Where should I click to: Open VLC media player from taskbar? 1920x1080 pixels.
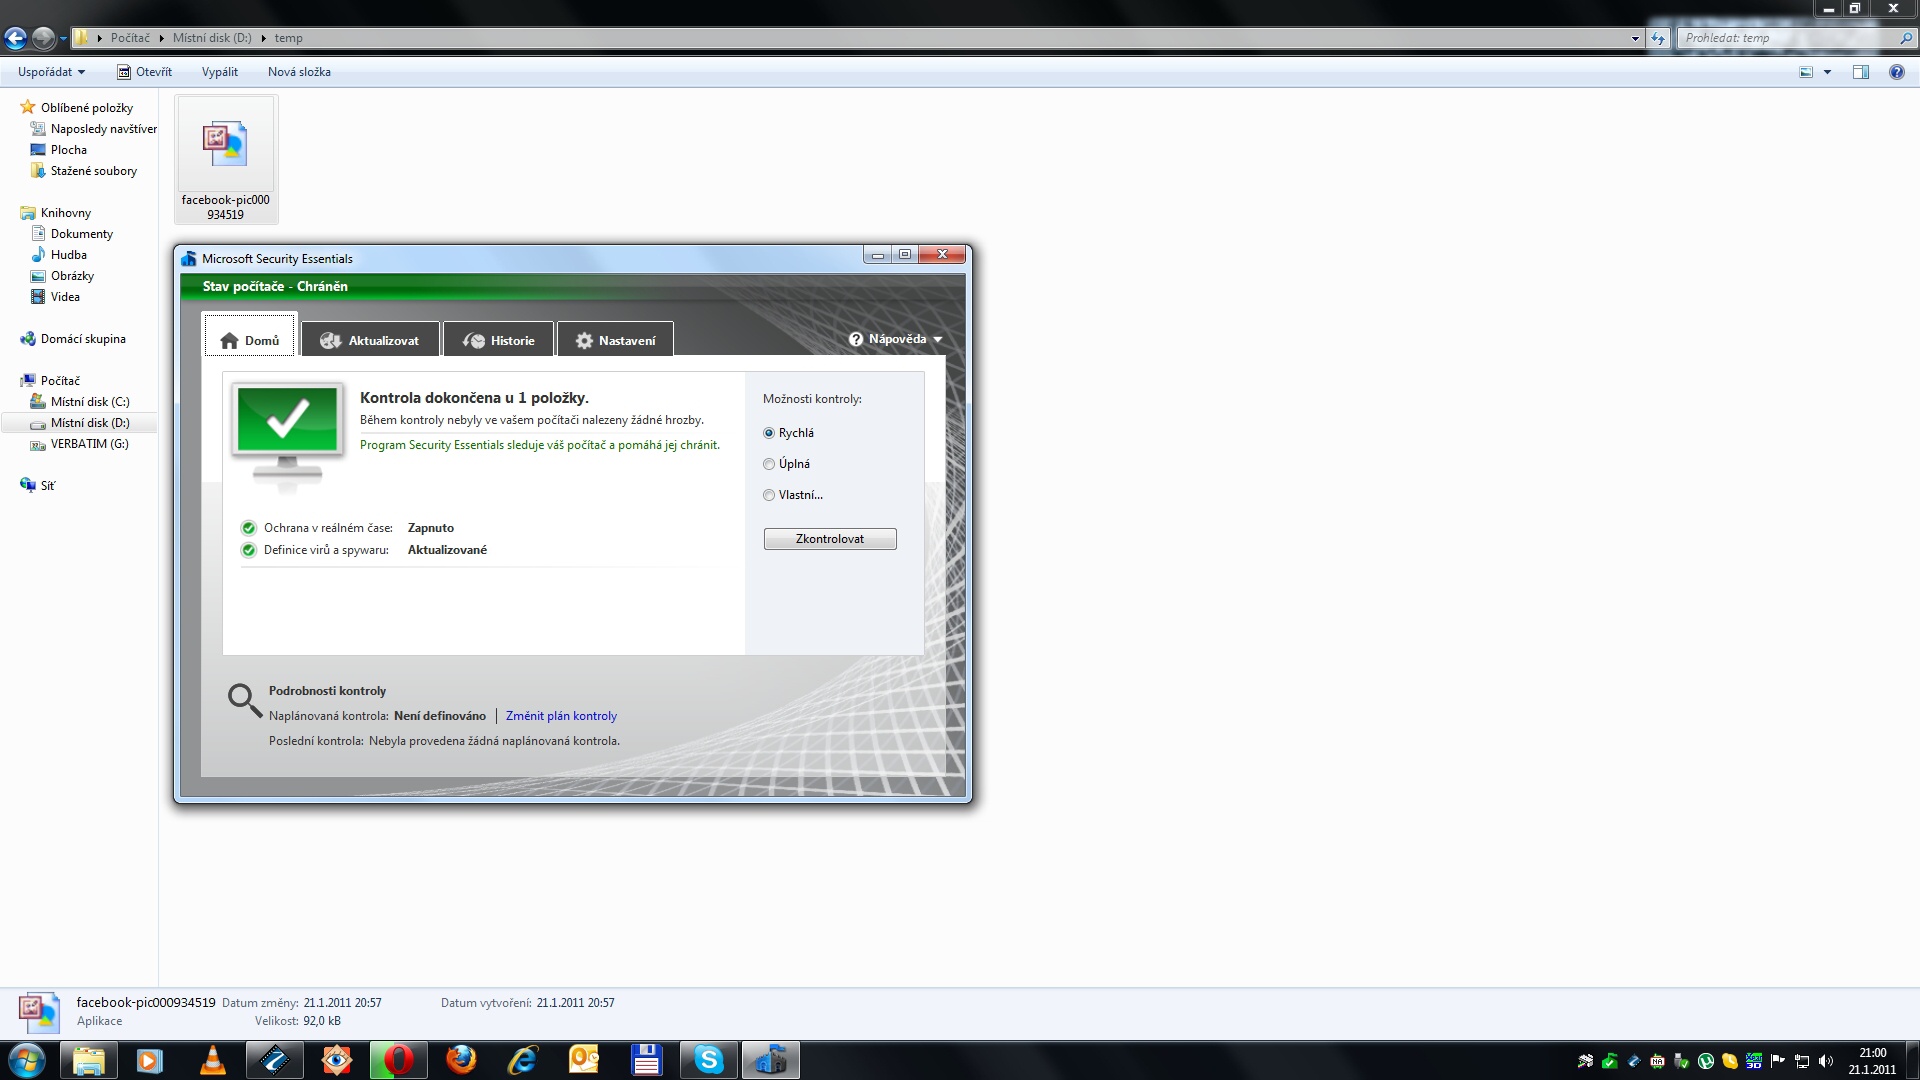tap(212, 1060)
